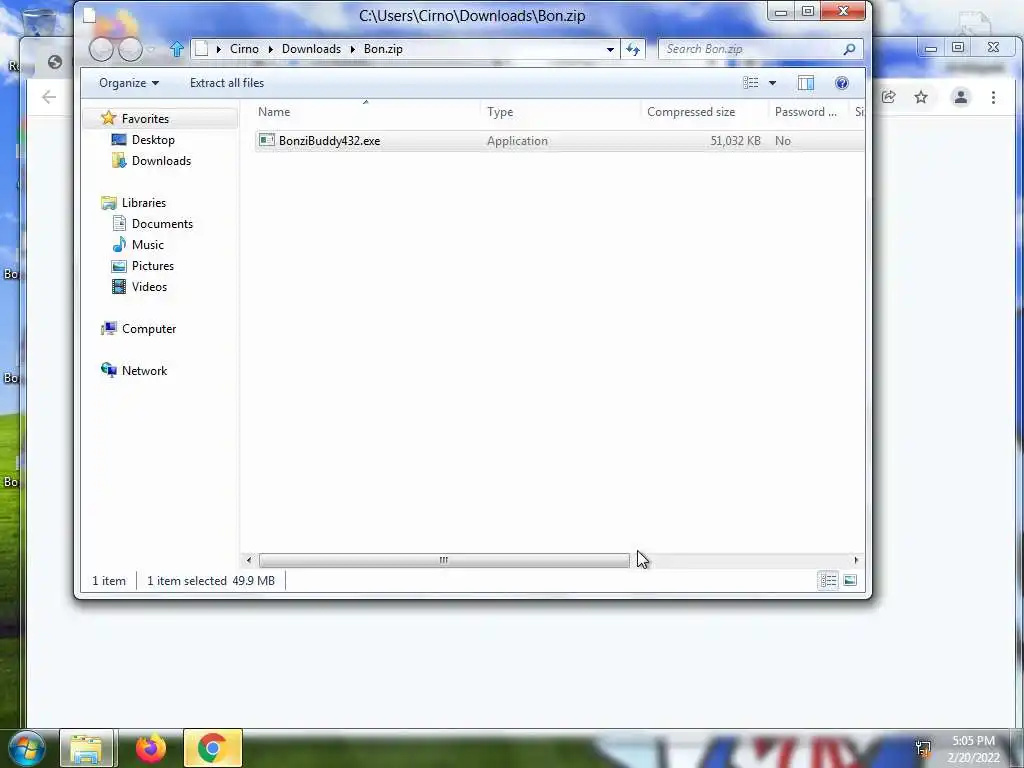Switch to Chrome on the taskbar
This screenshot has width=1024, height=768.
pyautogui.click(x=212, y=748)
